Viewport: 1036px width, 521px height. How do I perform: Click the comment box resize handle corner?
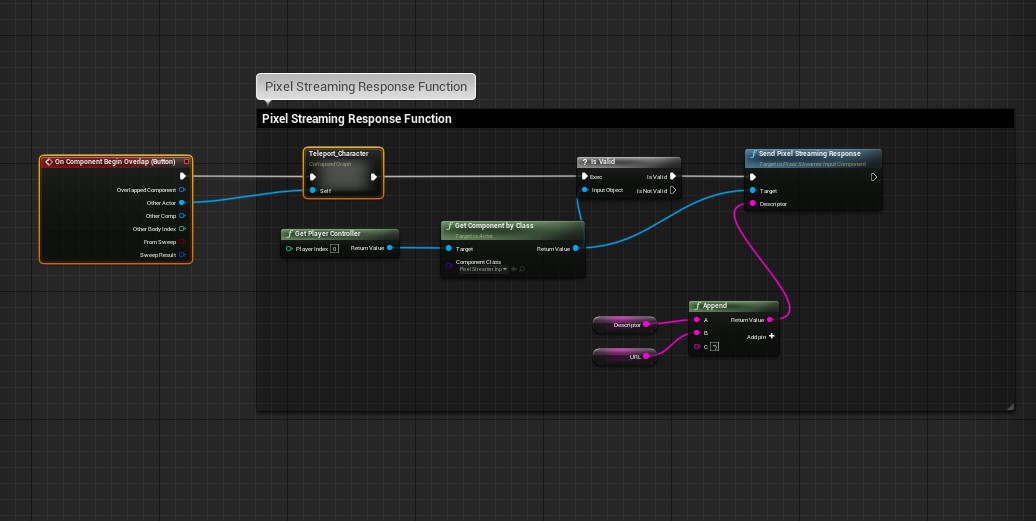click(x=1010, y=407)
